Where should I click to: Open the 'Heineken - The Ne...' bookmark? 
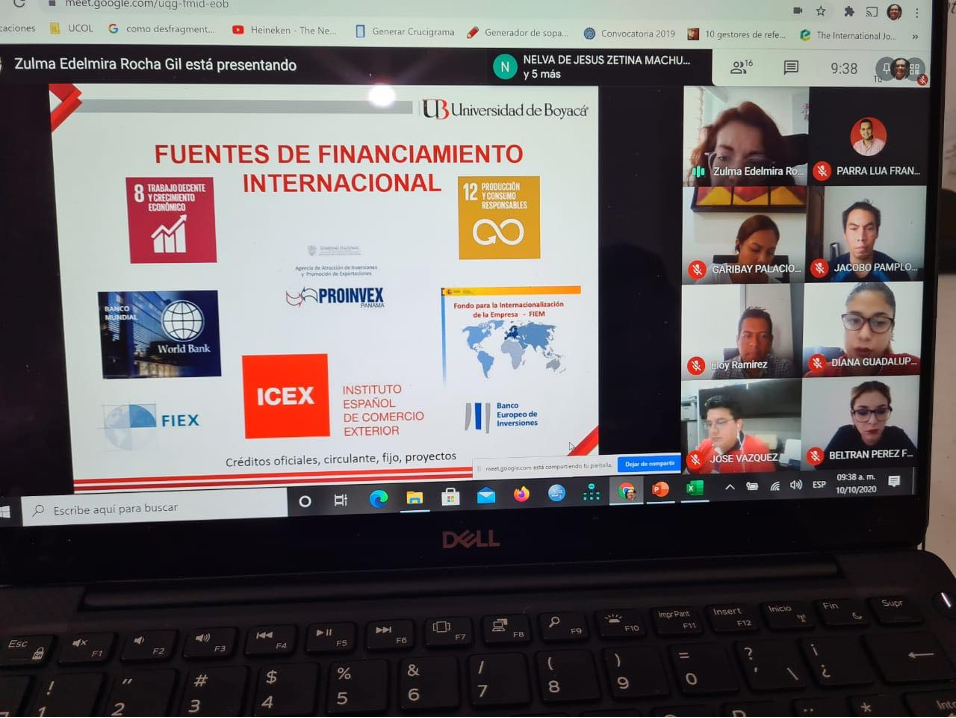[285, 30]
